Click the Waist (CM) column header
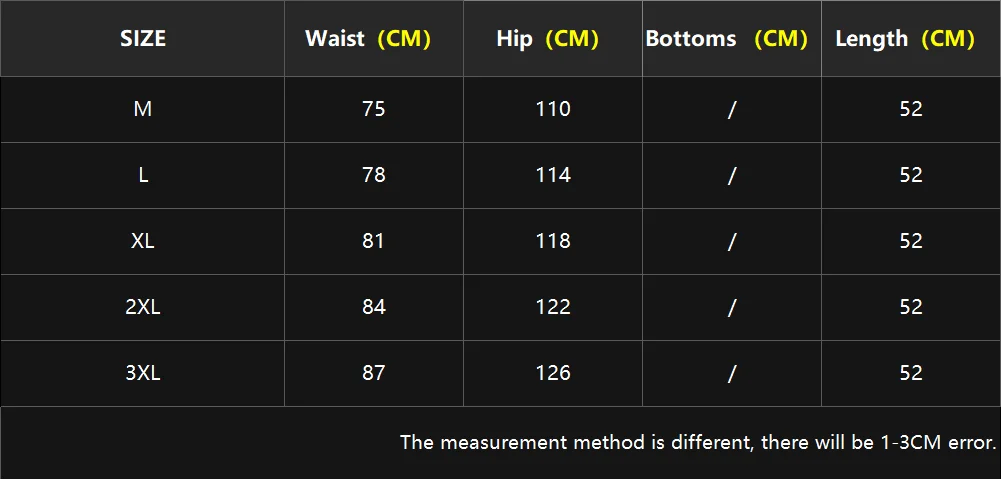Viewport: 1001px width, 480px height. (x=367, y=39)
